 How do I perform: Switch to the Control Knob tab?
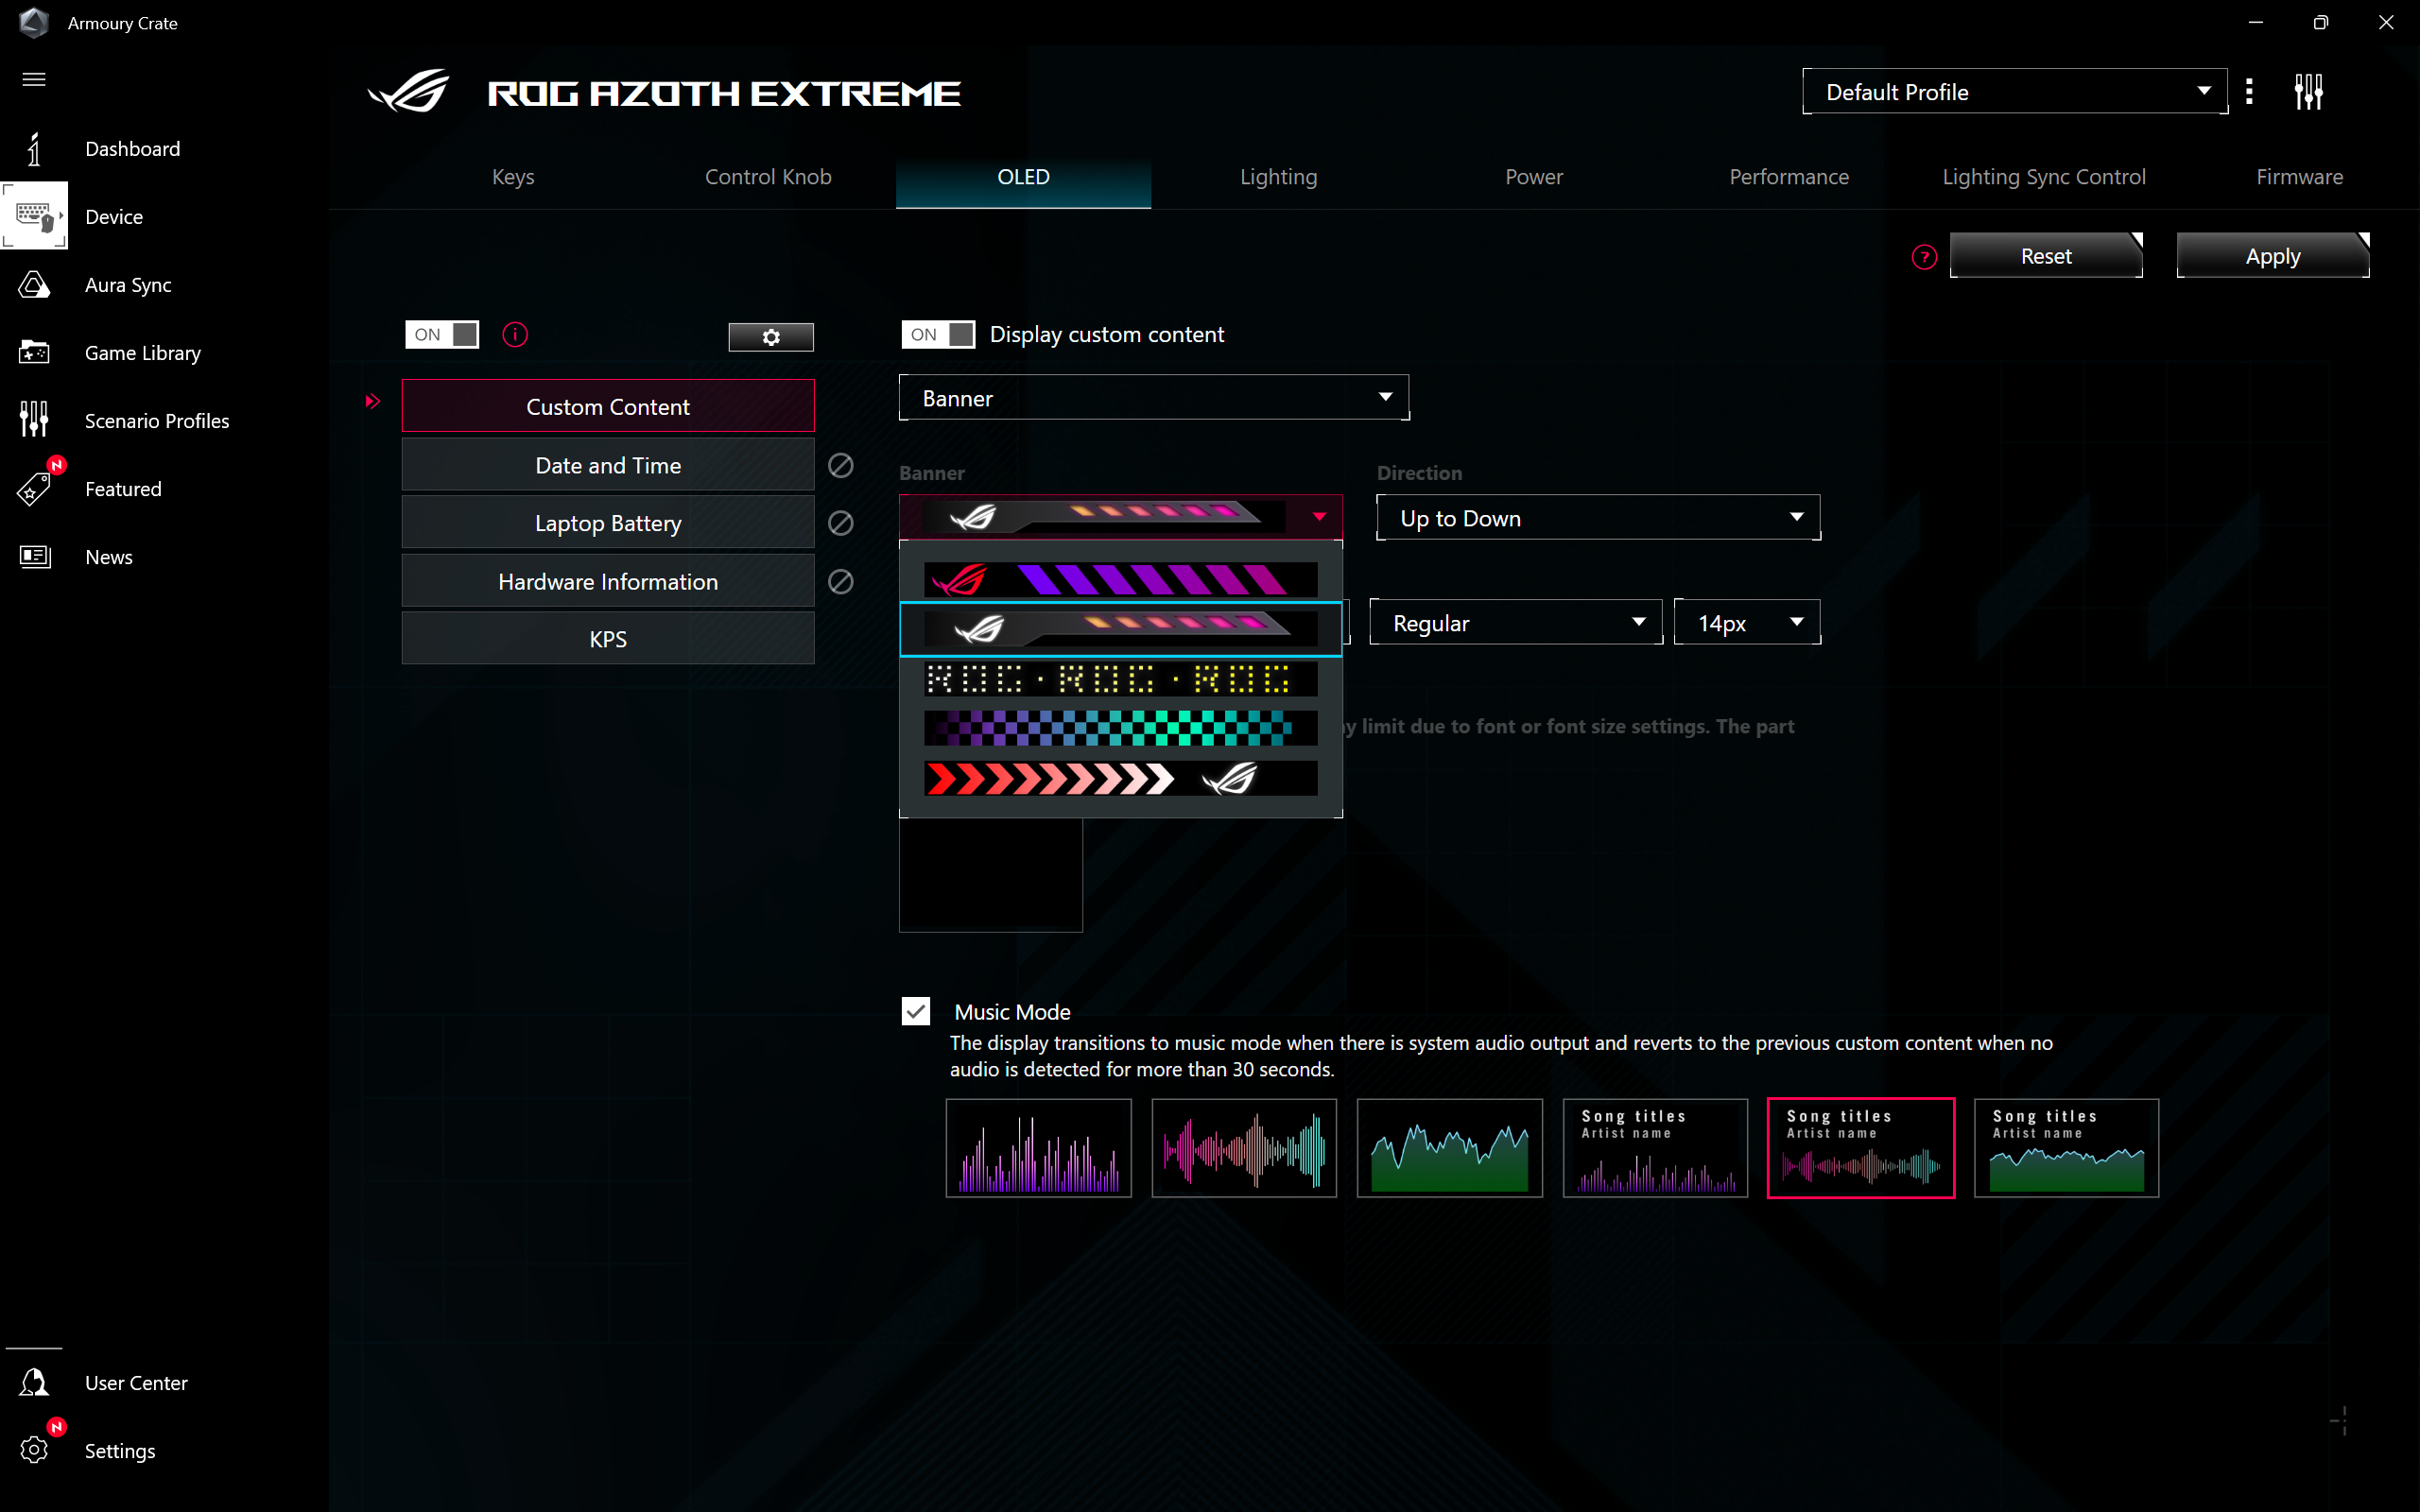point(767,177)
